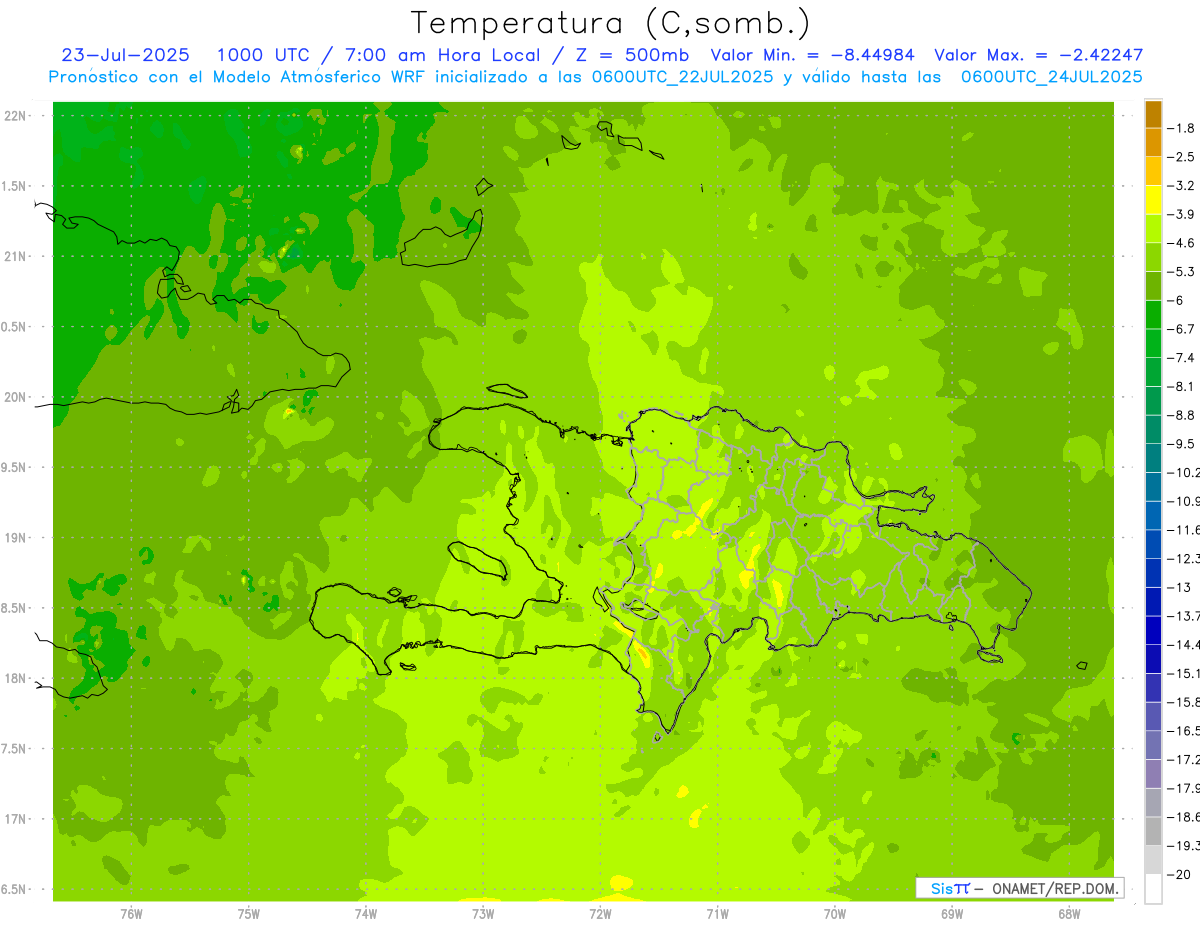Click the white swatch below -20

[1153, 889]
